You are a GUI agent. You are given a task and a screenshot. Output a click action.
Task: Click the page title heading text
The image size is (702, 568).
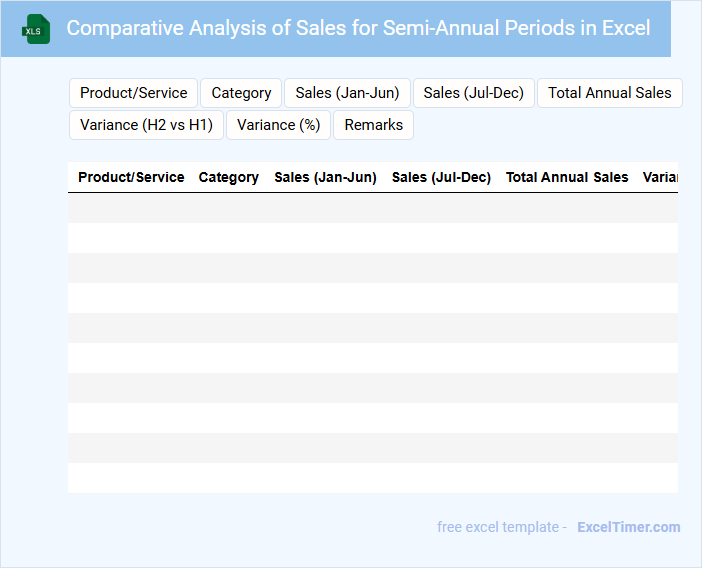pyautogui.click(x=358, y=28)
